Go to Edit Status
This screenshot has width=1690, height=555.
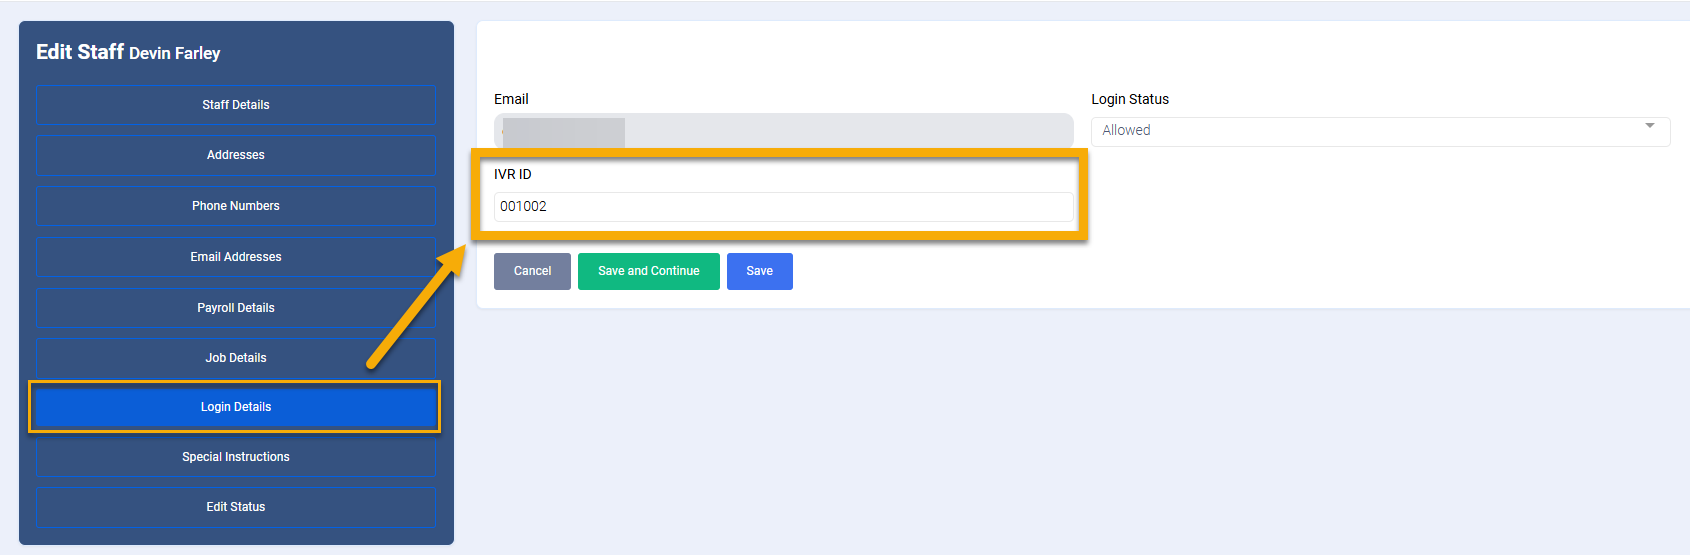click(236, 507)
